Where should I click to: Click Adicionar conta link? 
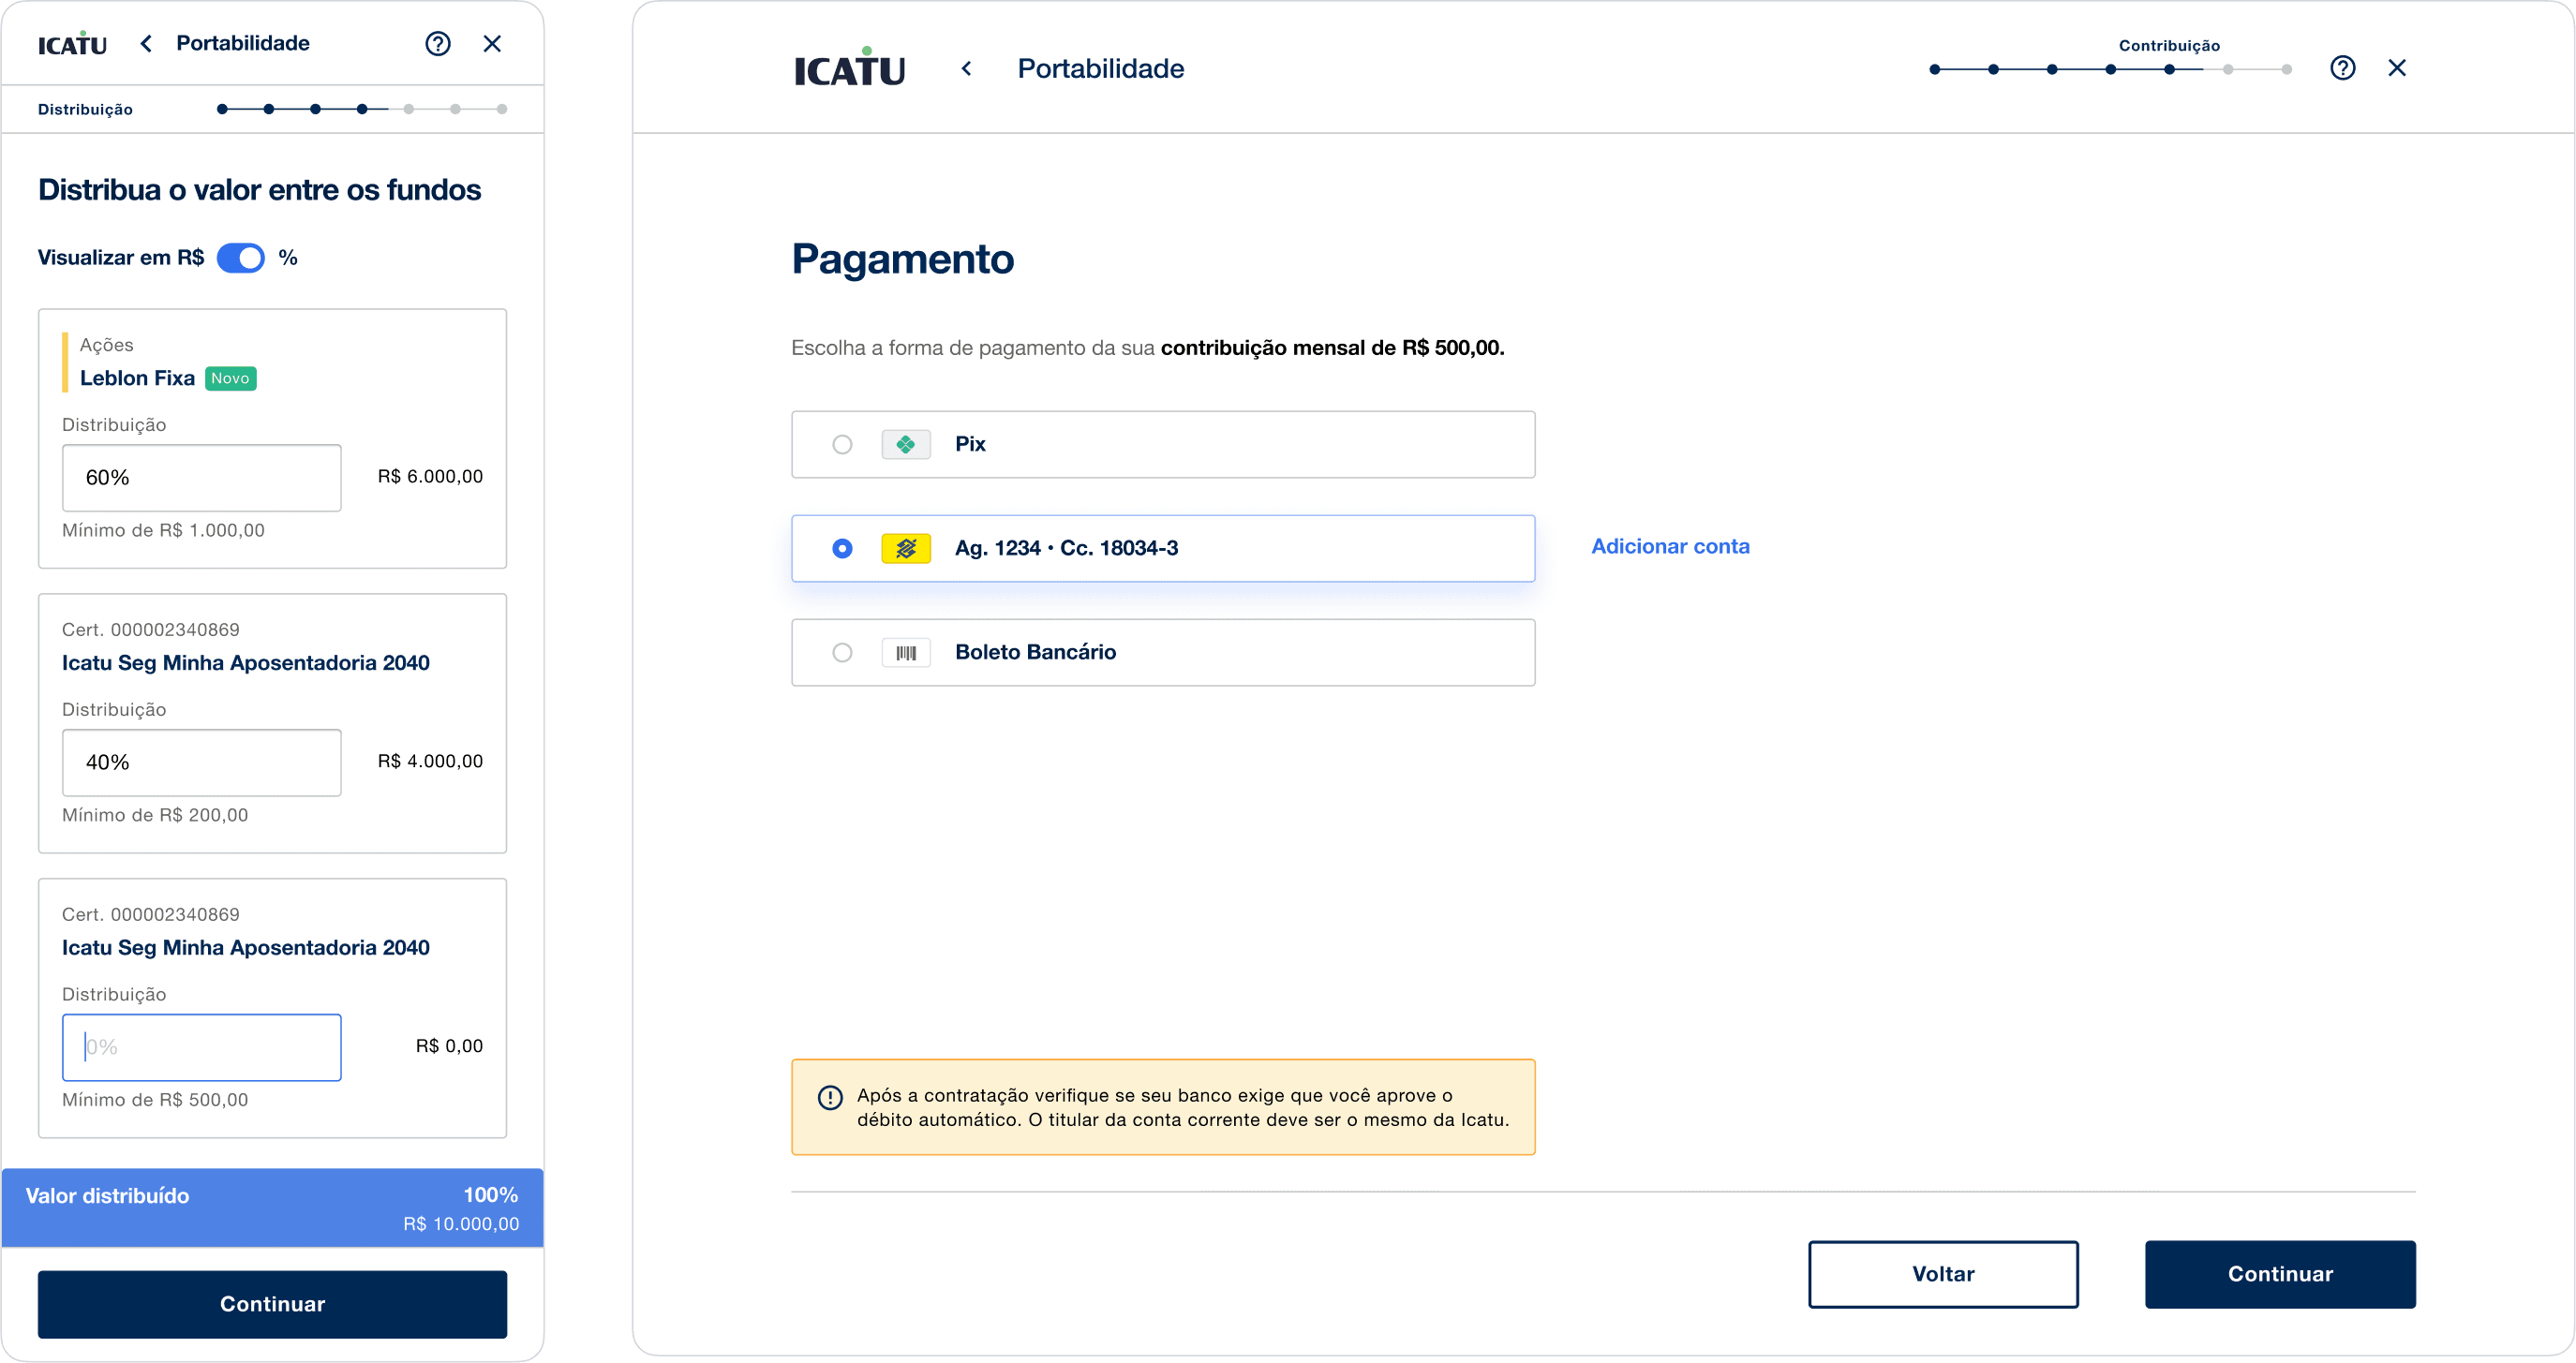pyautogui.click(x=1670, y=546)
